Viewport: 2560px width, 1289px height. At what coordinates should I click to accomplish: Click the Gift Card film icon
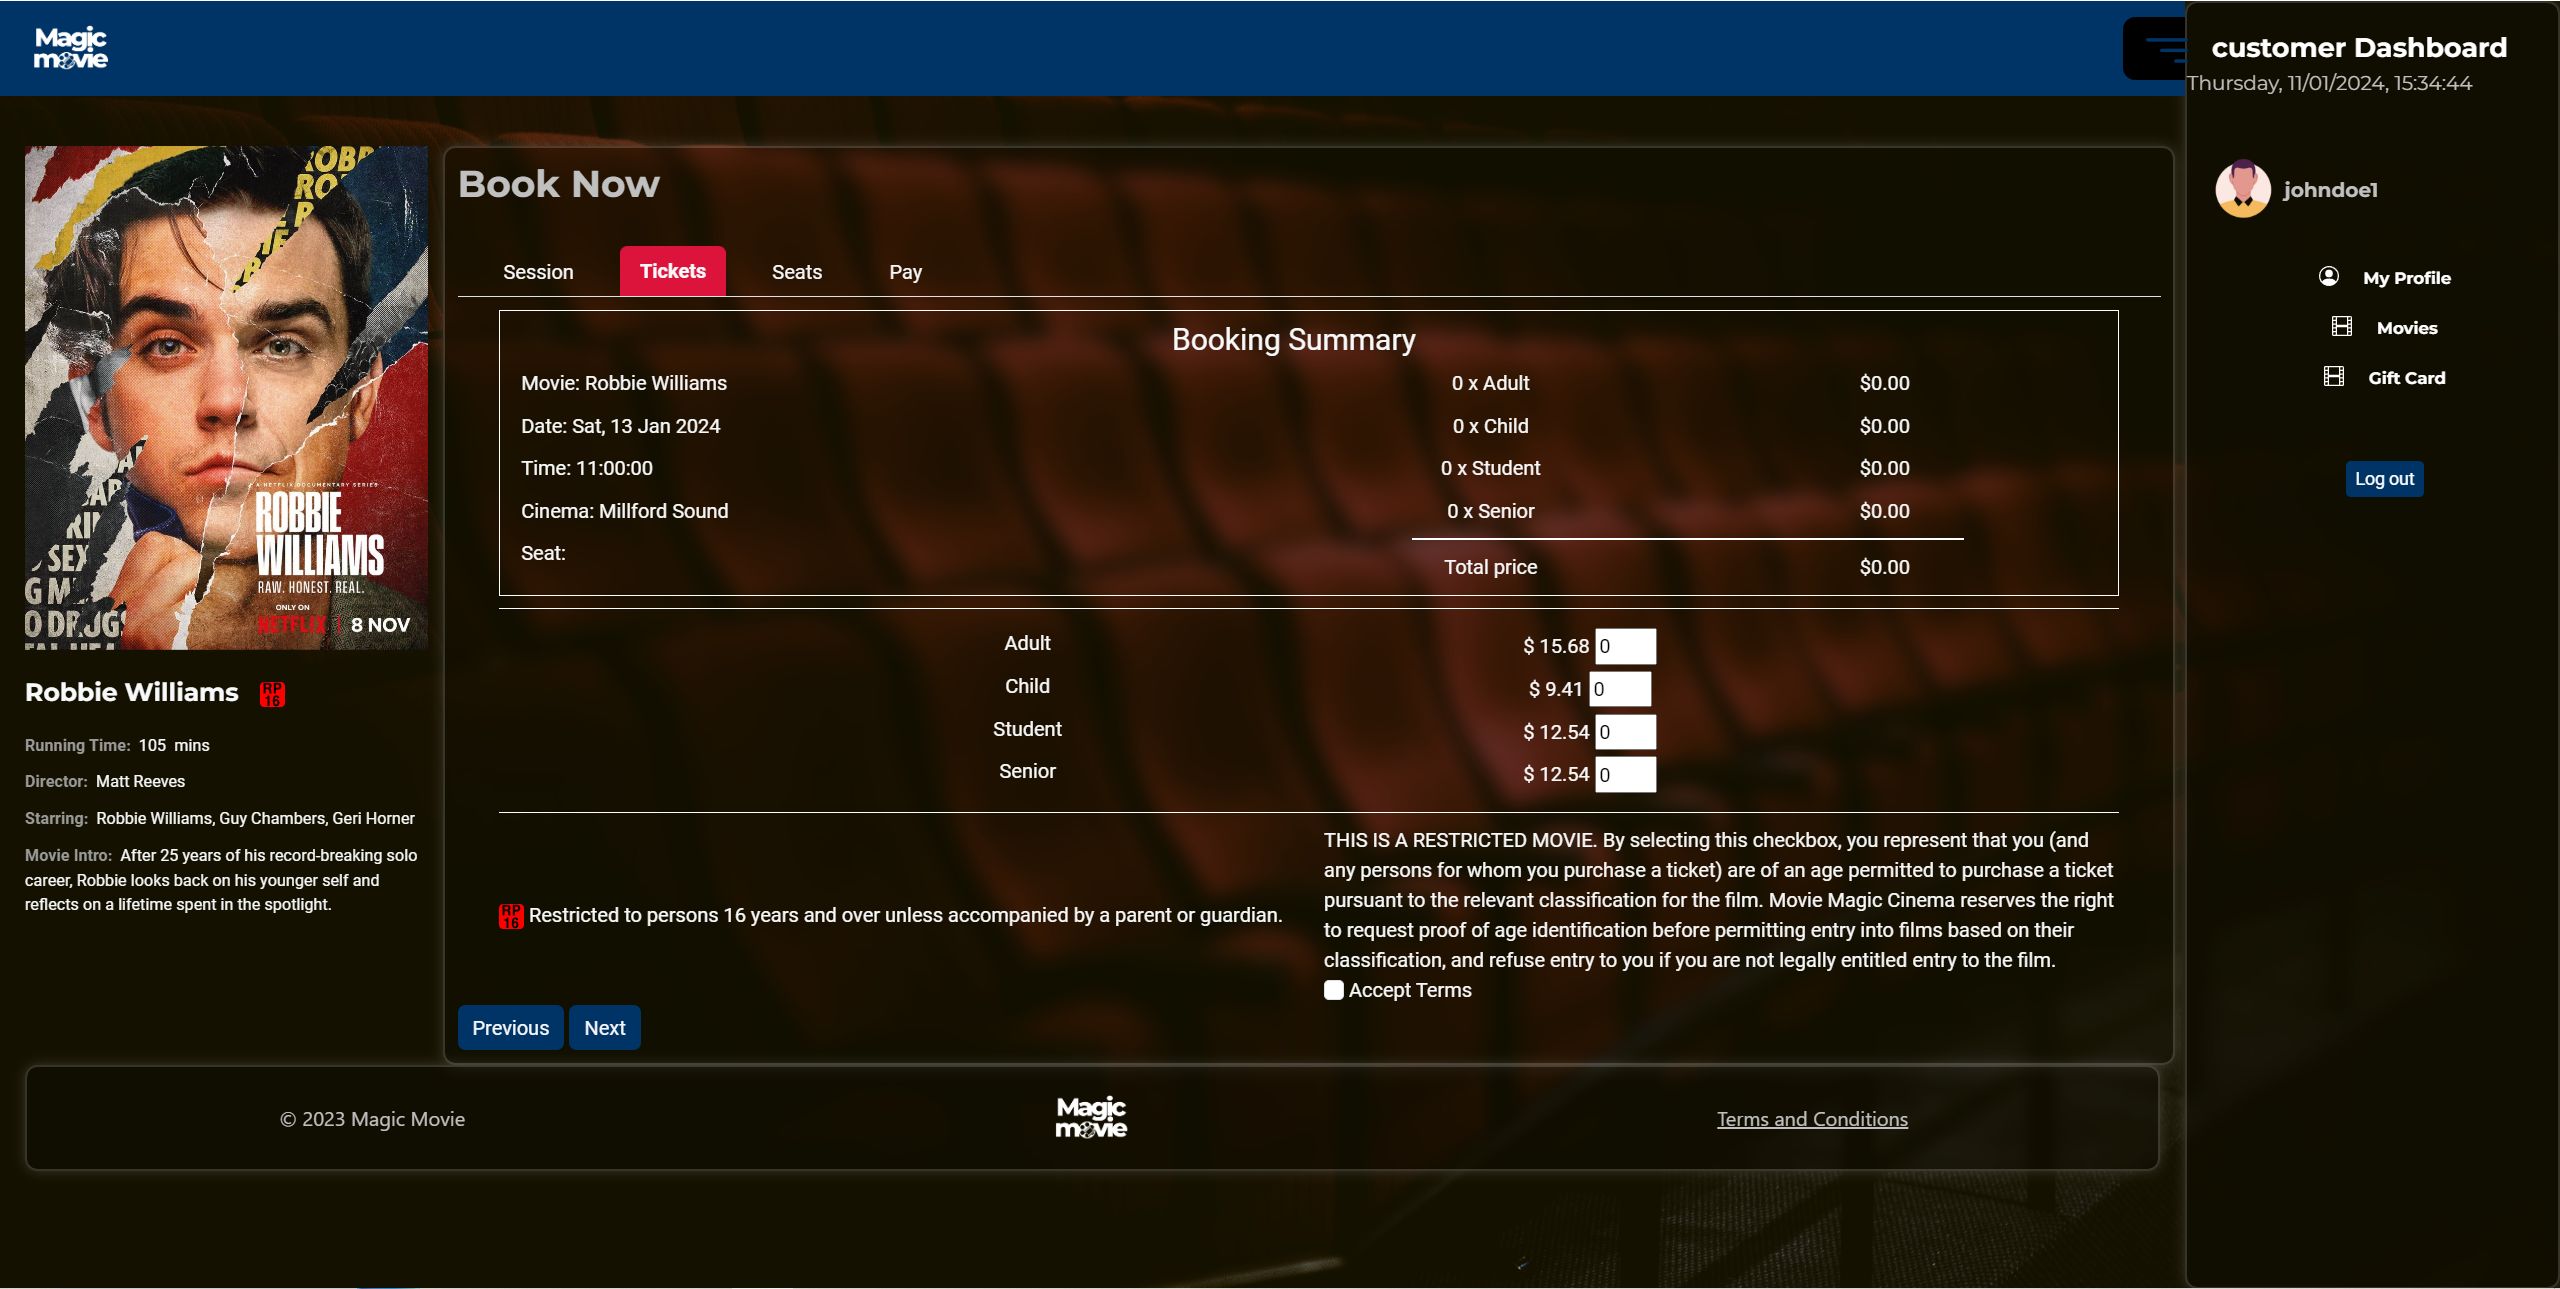(2334, 377)
